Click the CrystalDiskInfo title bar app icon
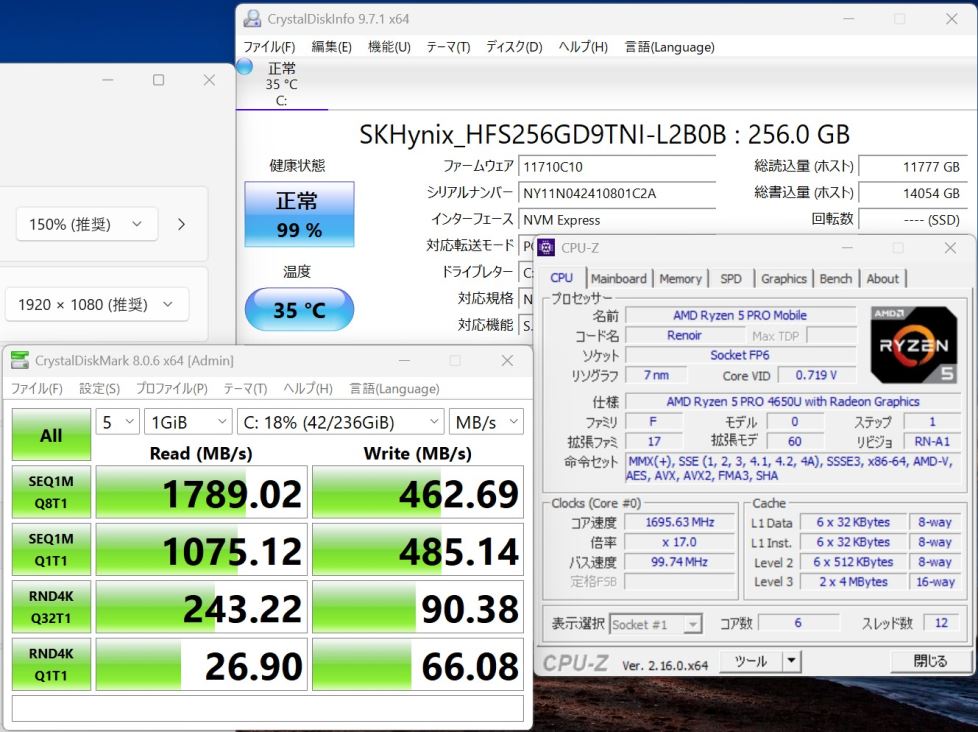 (x=253, y=19)
